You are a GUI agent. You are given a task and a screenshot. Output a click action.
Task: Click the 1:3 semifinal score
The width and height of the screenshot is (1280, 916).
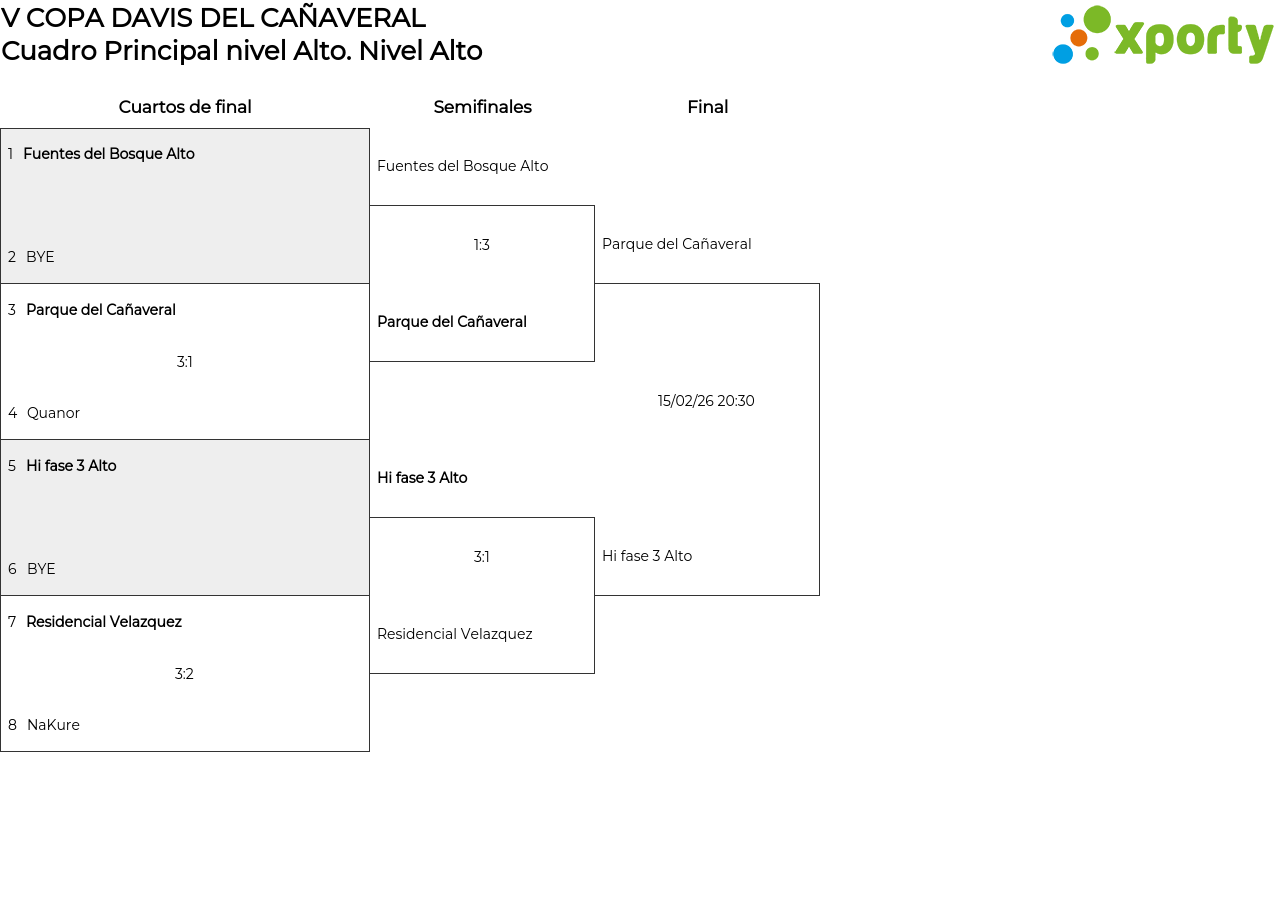482,245
